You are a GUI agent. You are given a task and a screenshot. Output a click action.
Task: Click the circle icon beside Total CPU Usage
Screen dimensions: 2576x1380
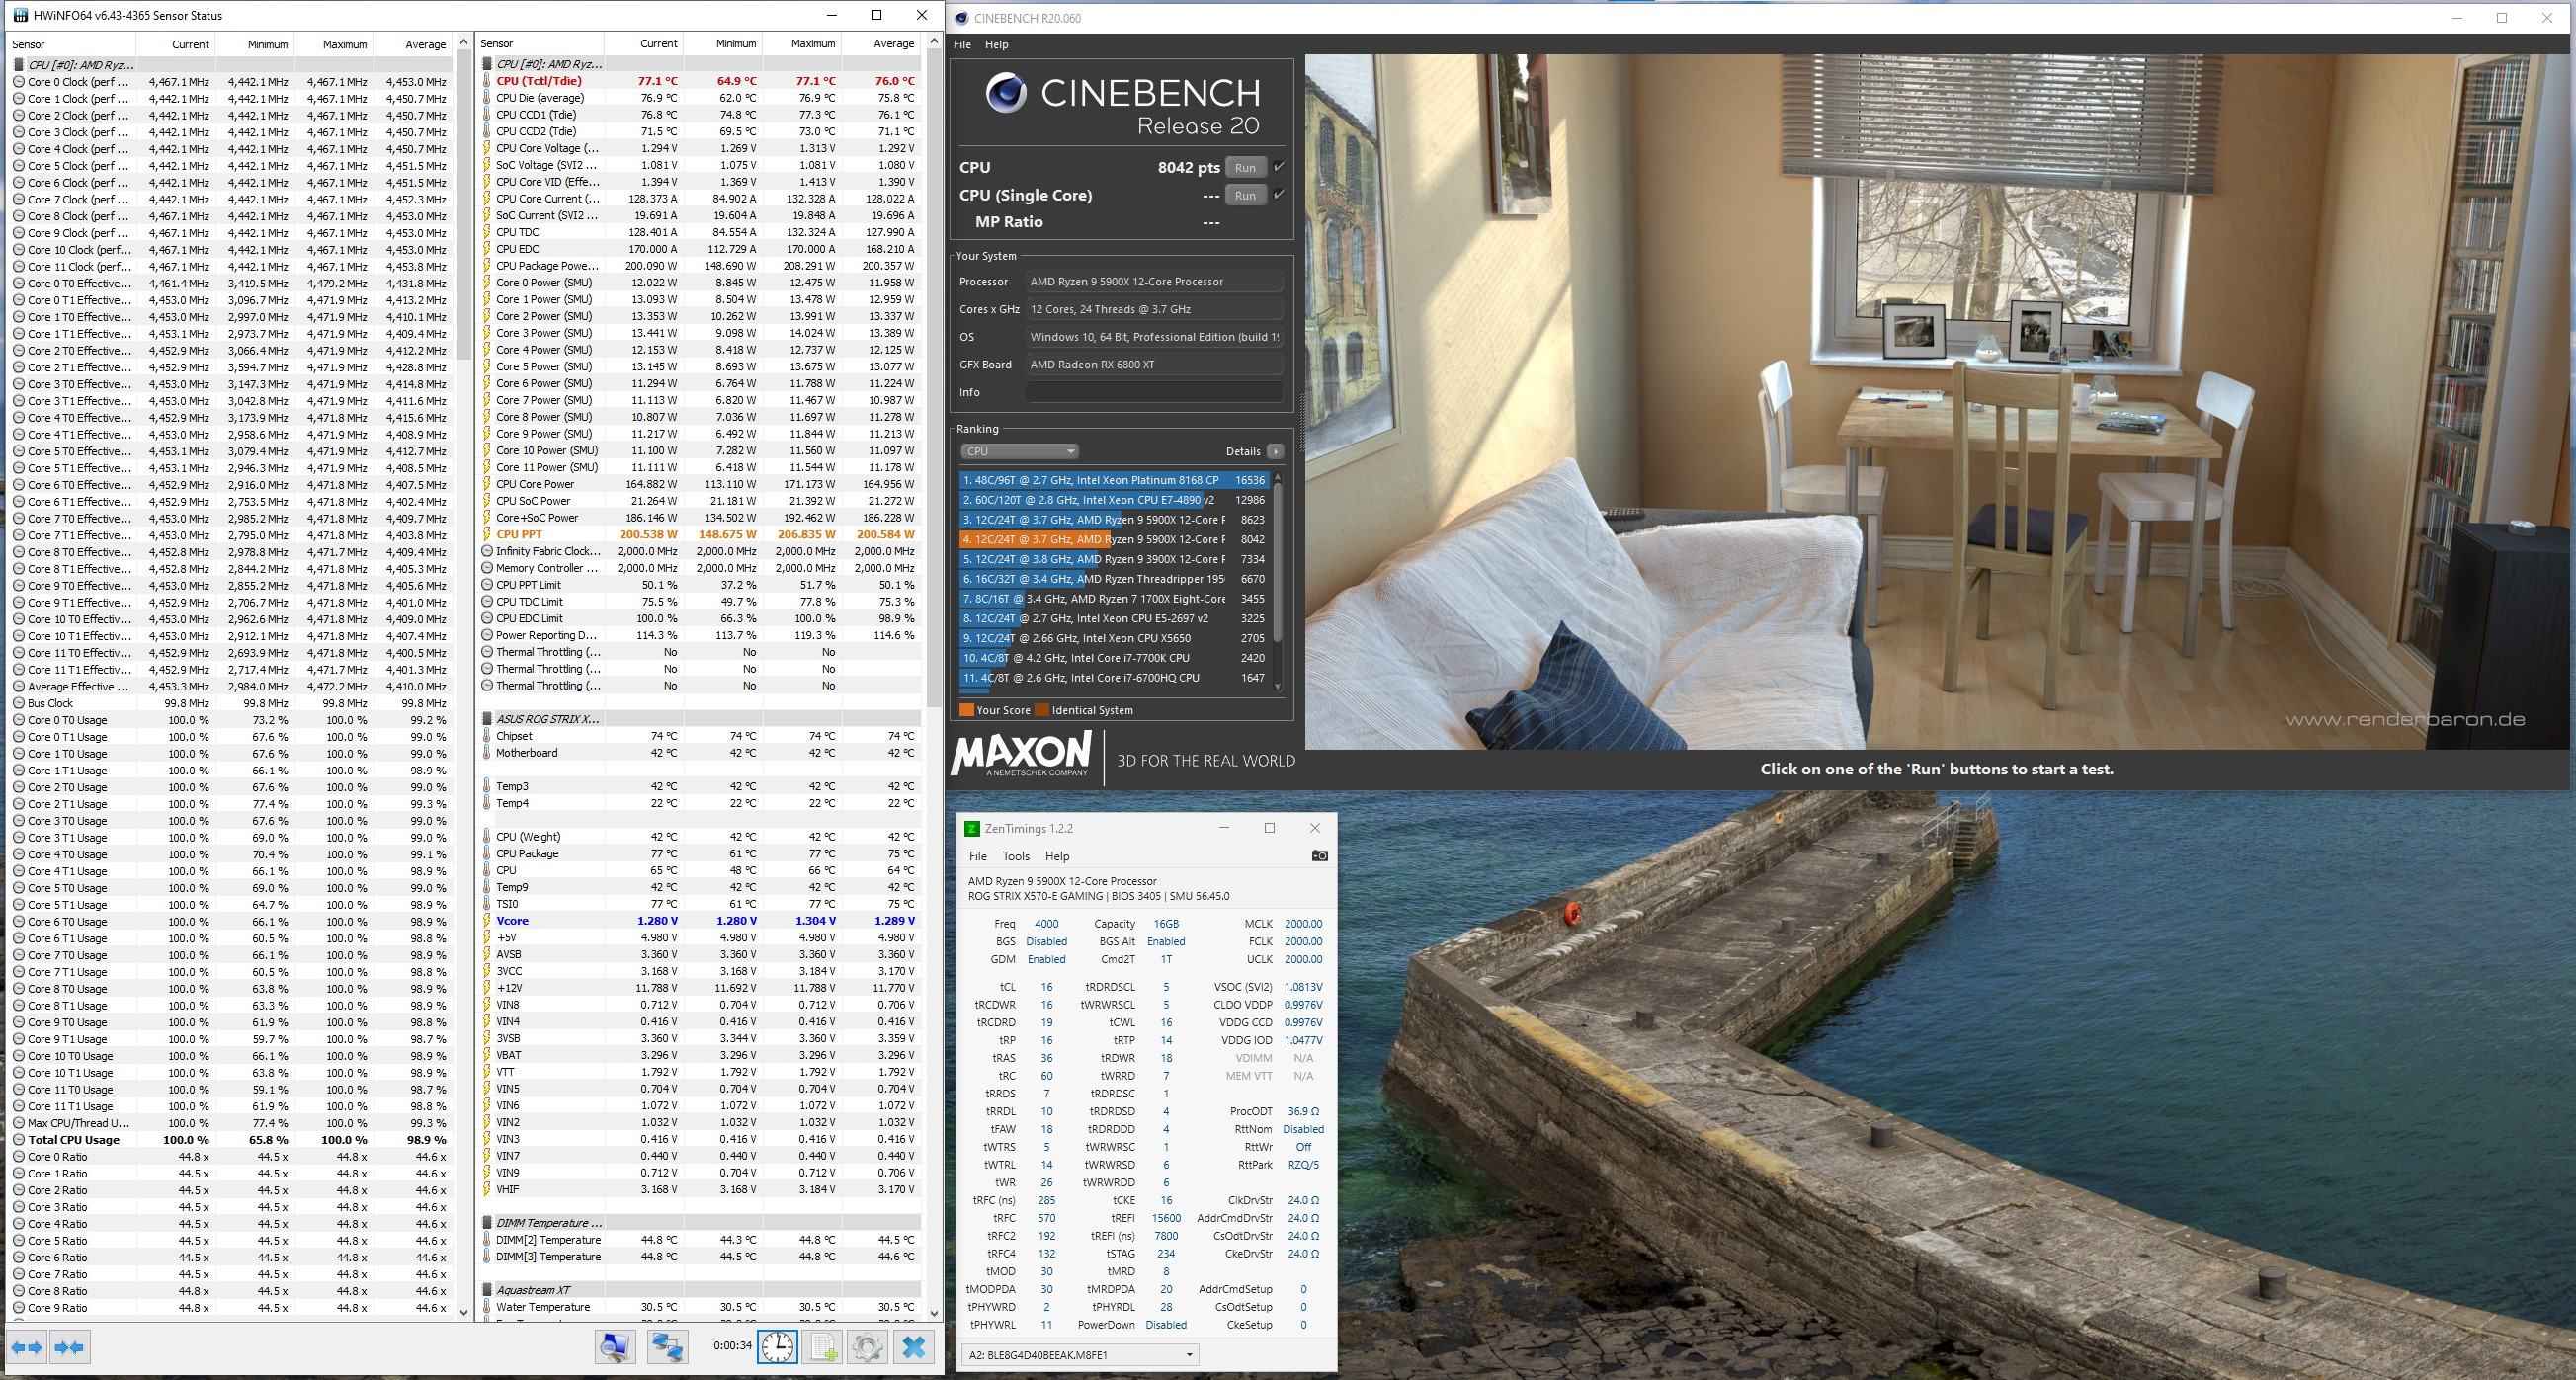[19, 1140]
